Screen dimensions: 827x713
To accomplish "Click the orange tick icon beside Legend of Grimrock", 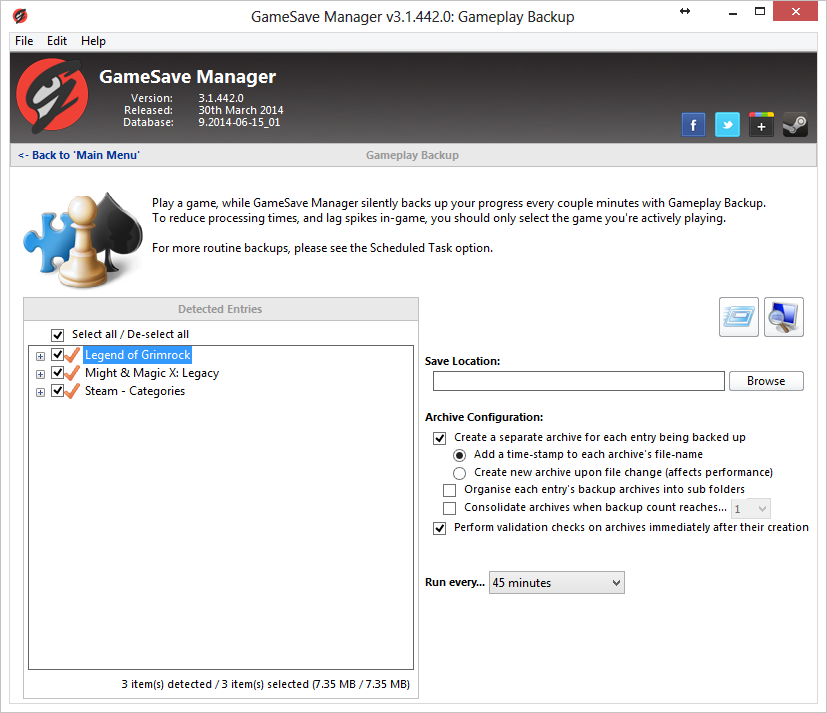I will [x=72, y=355].
